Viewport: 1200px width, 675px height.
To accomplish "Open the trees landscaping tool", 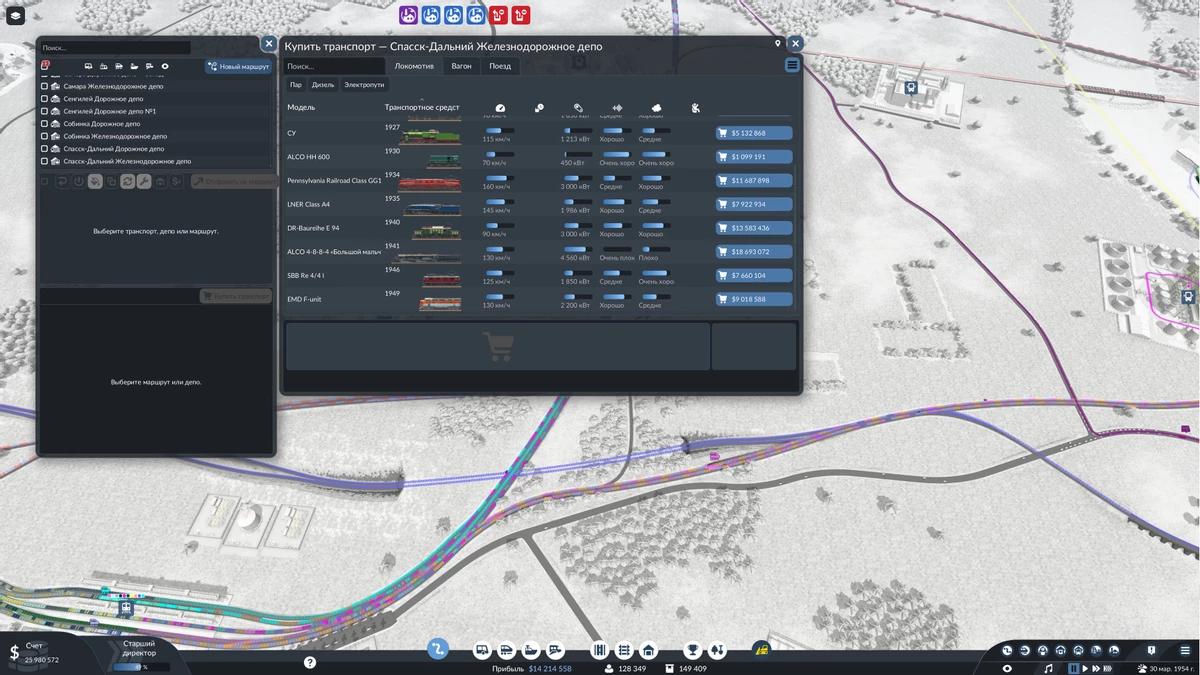I will (x=717, y=650).
